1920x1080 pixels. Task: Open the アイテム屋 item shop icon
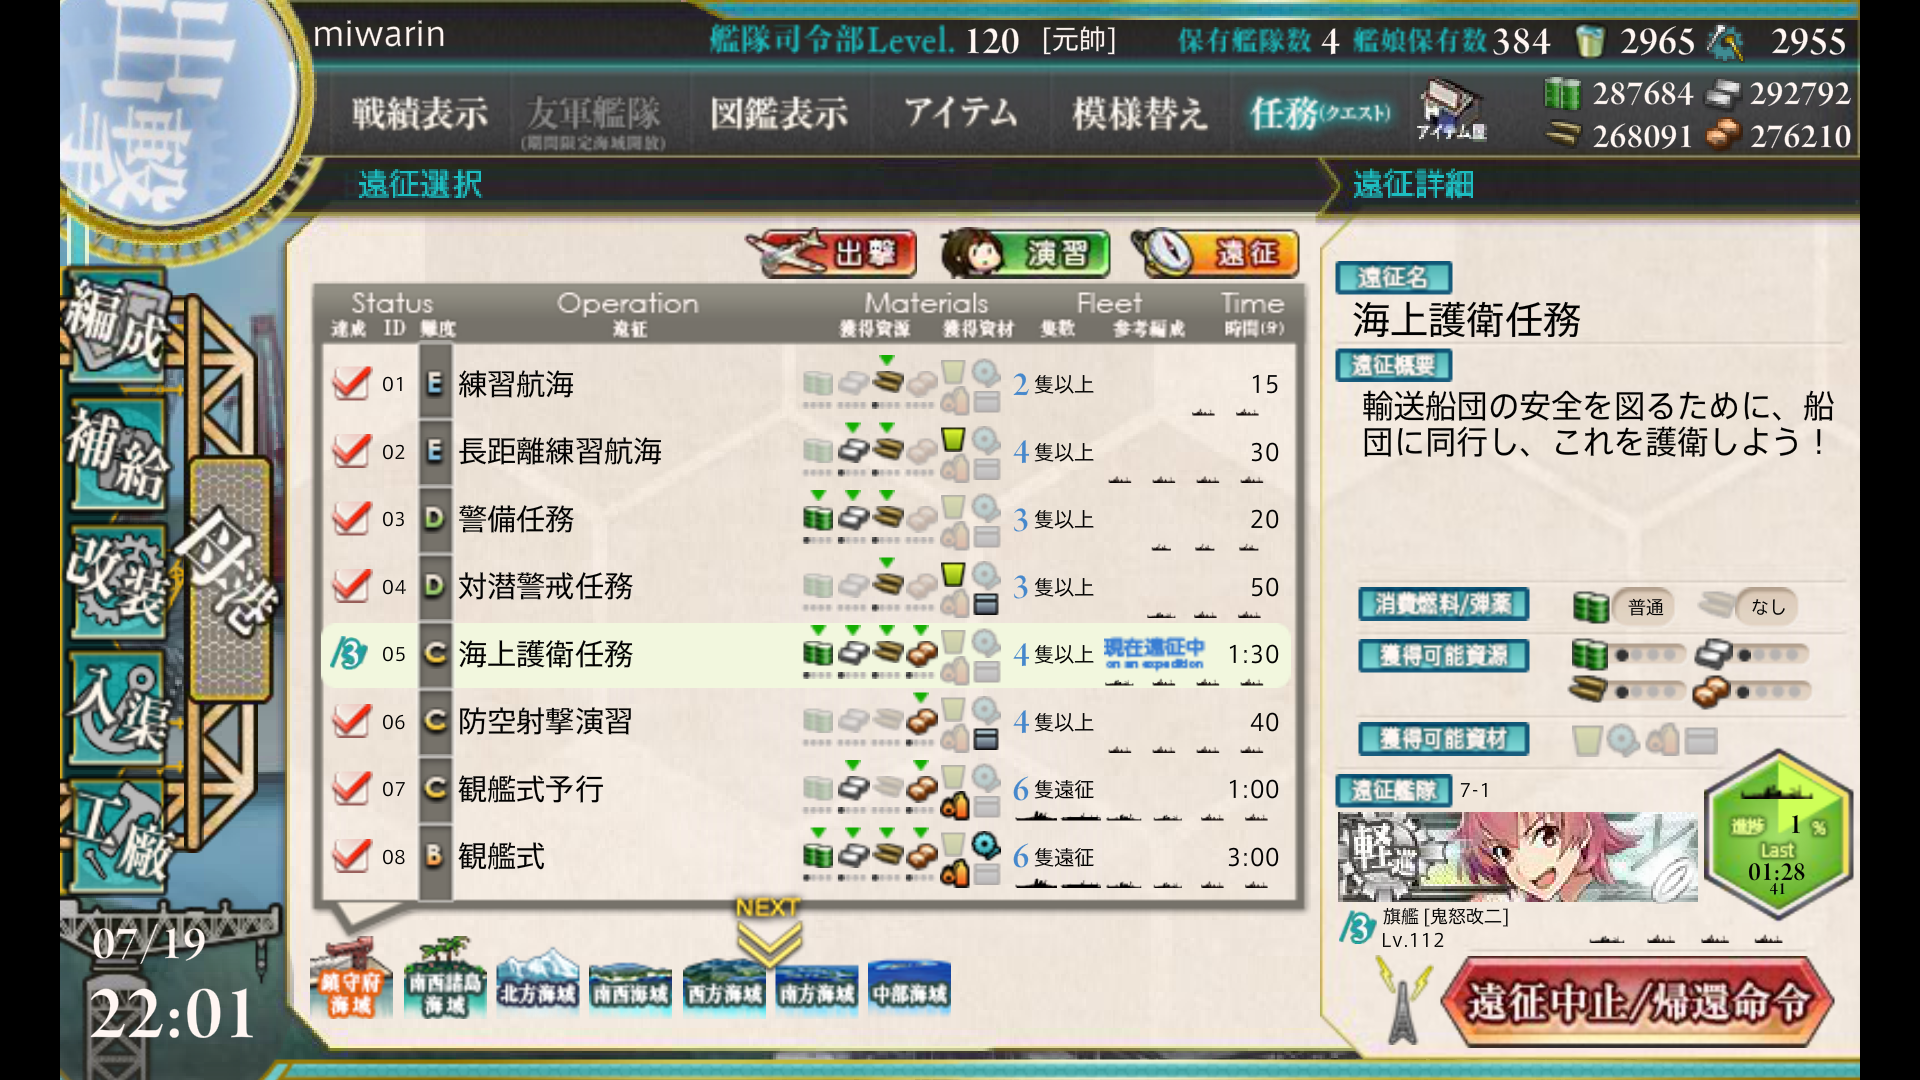pyautogui.click(x=1451, y=110)
